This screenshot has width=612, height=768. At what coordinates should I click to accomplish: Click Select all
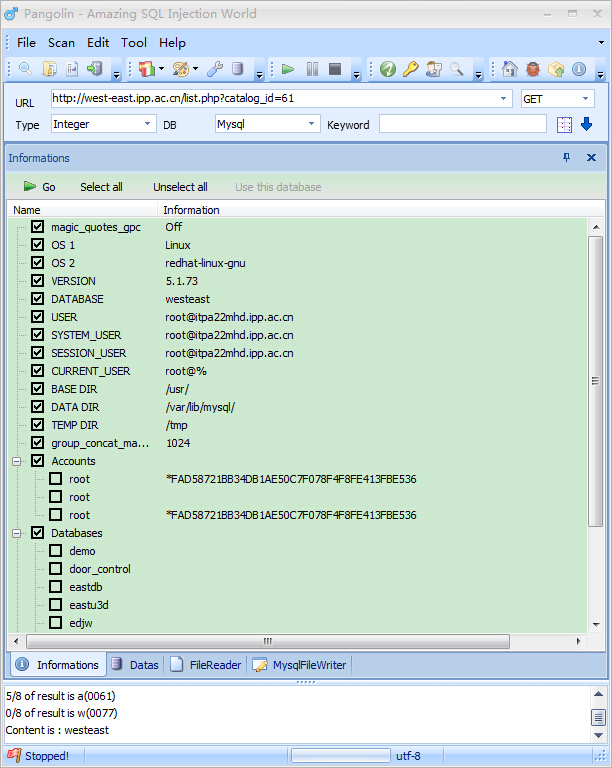coord(101,187)
